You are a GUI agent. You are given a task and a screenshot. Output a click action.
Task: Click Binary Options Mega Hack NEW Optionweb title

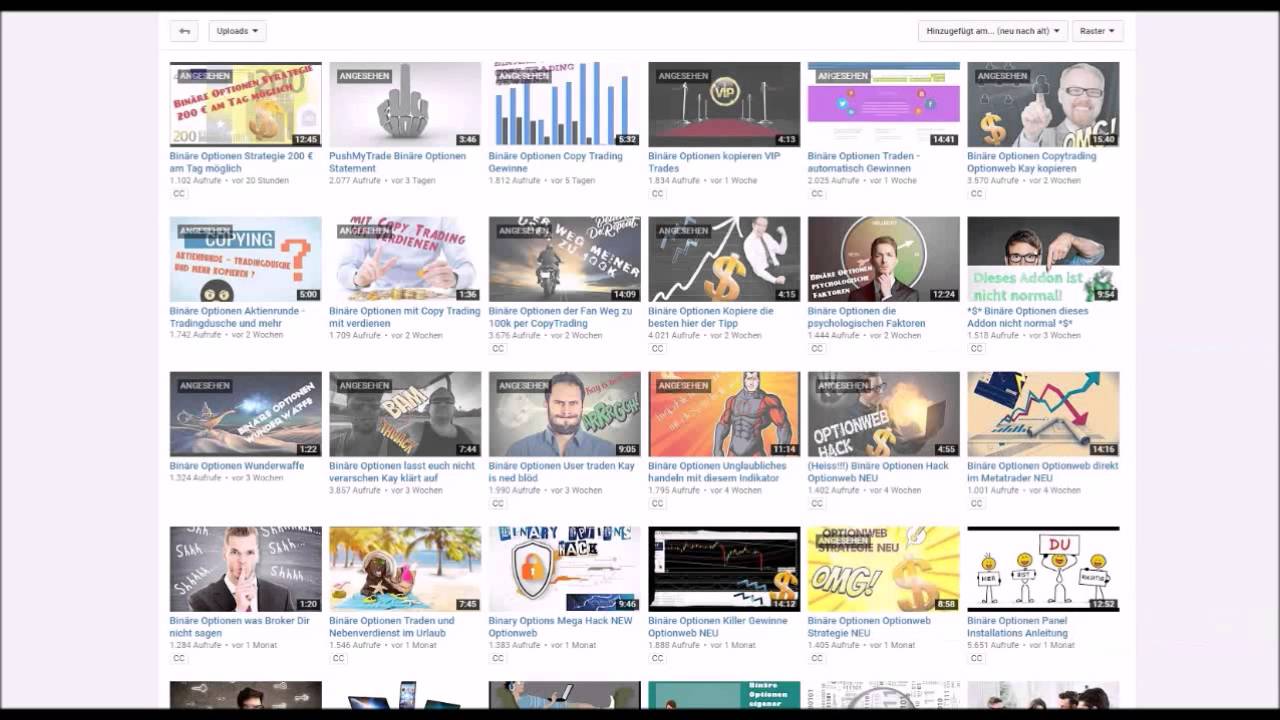560,627
